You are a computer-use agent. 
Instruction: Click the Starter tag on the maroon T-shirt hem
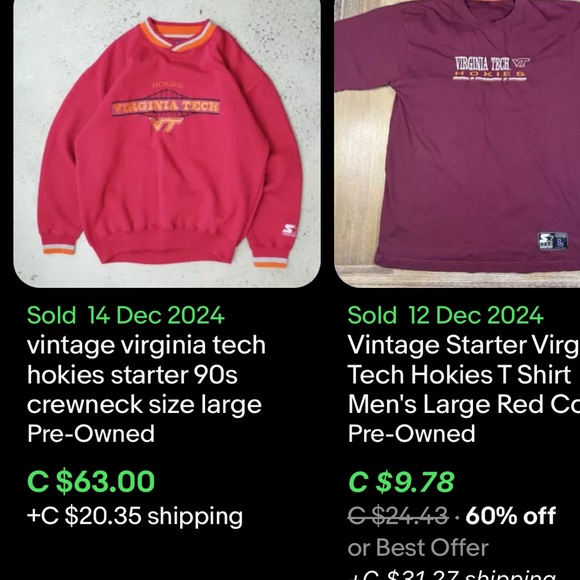(x=552, y=241)
